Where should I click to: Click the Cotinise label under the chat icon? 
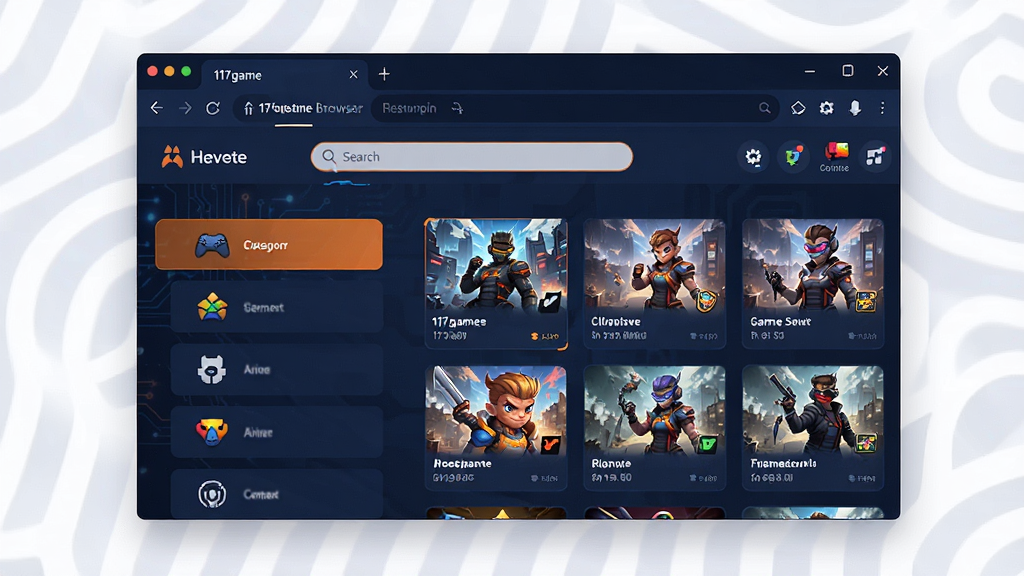coord(834,168)
